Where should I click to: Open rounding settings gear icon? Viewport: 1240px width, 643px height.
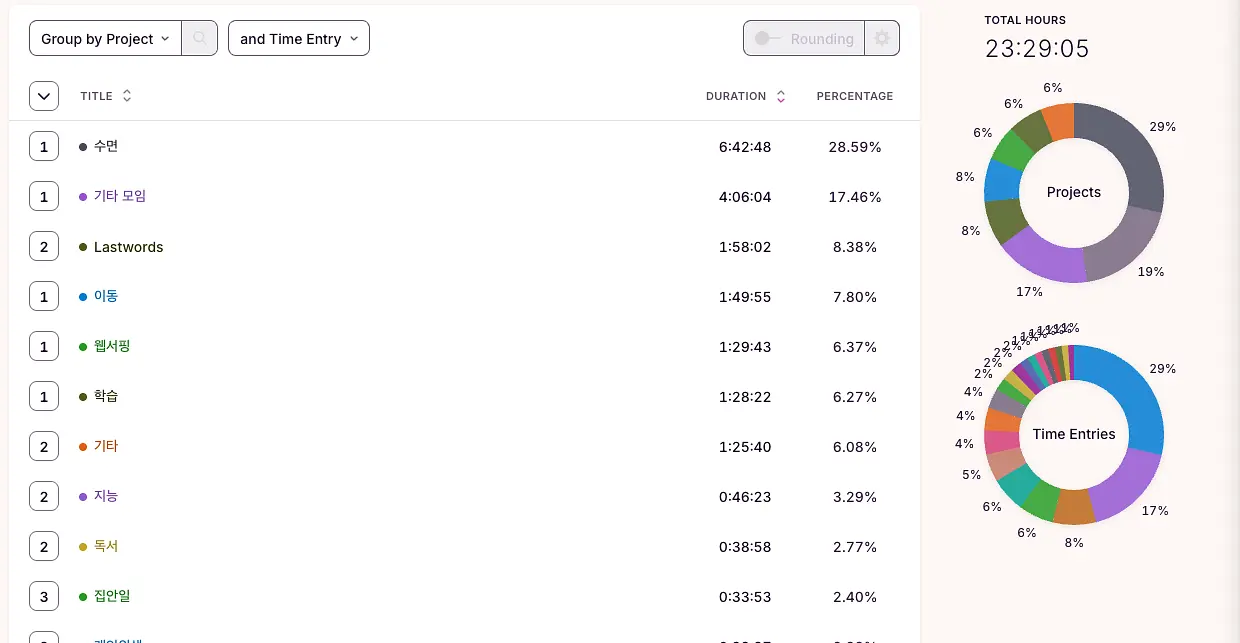pyautogui.click(x=882, y=38)
